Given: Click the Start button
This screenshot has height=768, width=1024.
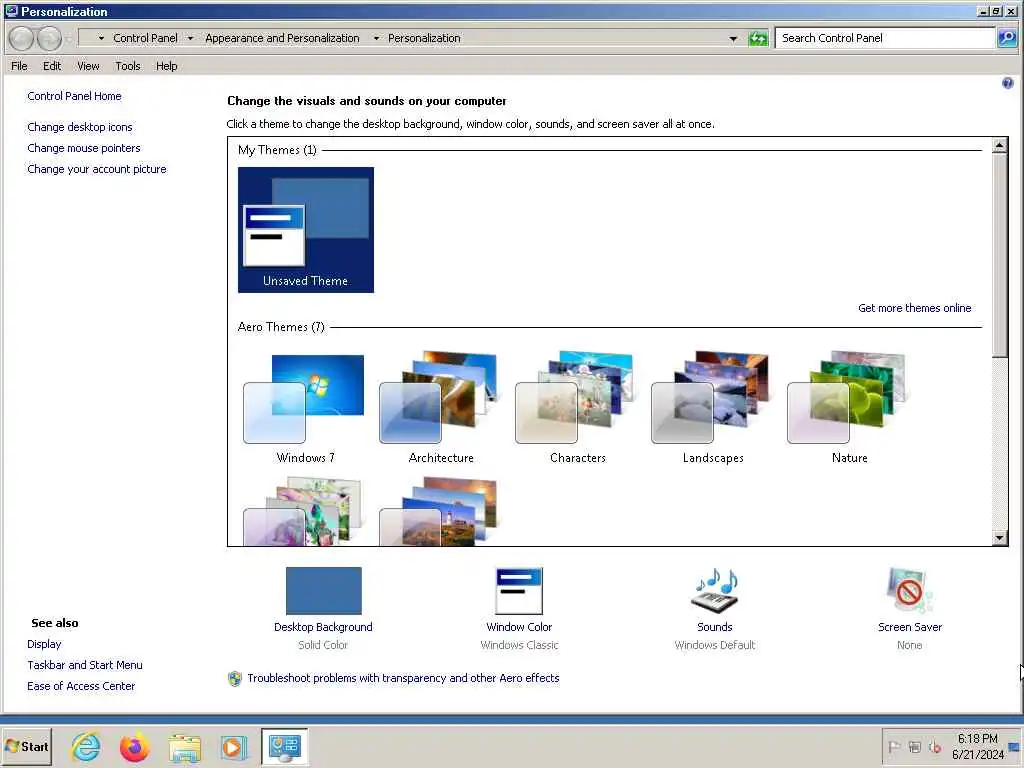Looking at the screenshot, I should coord(27,746).
